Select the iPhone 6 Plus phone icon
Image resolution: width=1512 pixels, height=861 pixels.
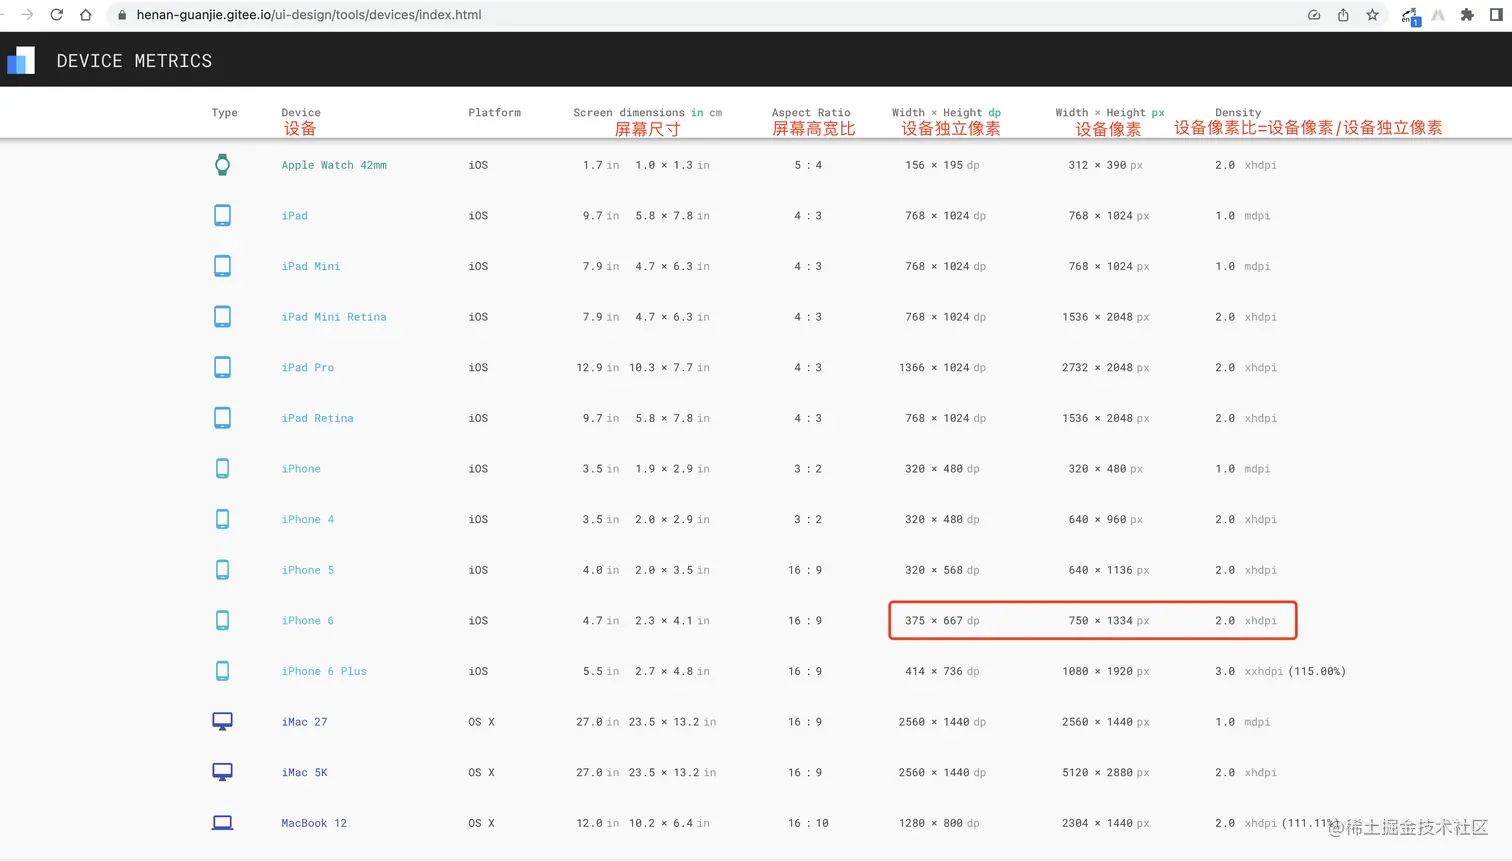[x=222, y=671]
